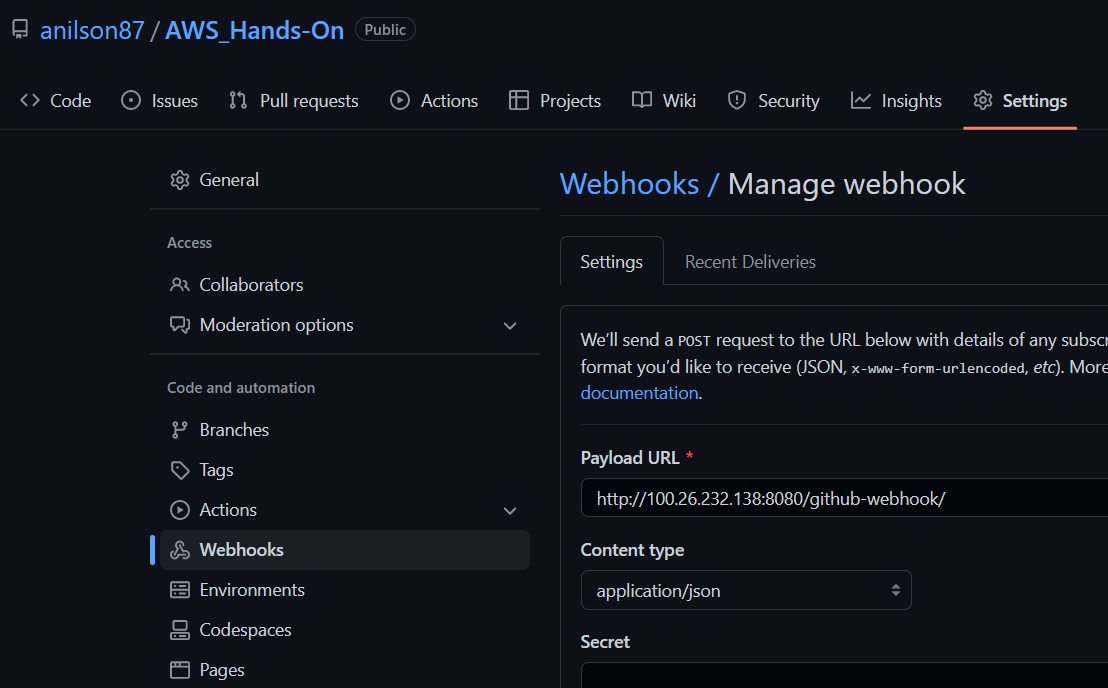Click the Security shield icon
Viewport: 1108px width, 688px height.
[737, 100]
